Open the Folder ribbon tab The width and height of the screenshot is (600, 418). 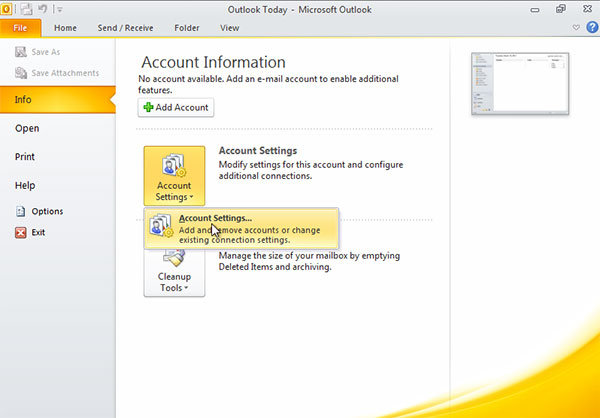[x=187, y=28]
